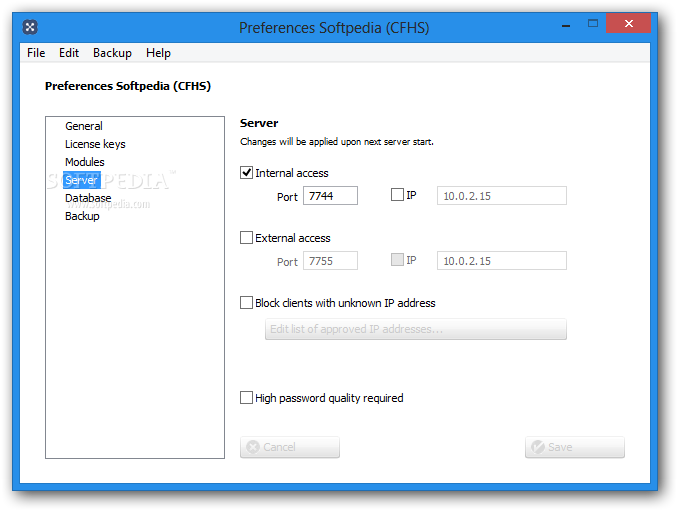The height and width of the screenshot is (511, 678).
Task: Close the Preferences window
Action: (628, 23)
